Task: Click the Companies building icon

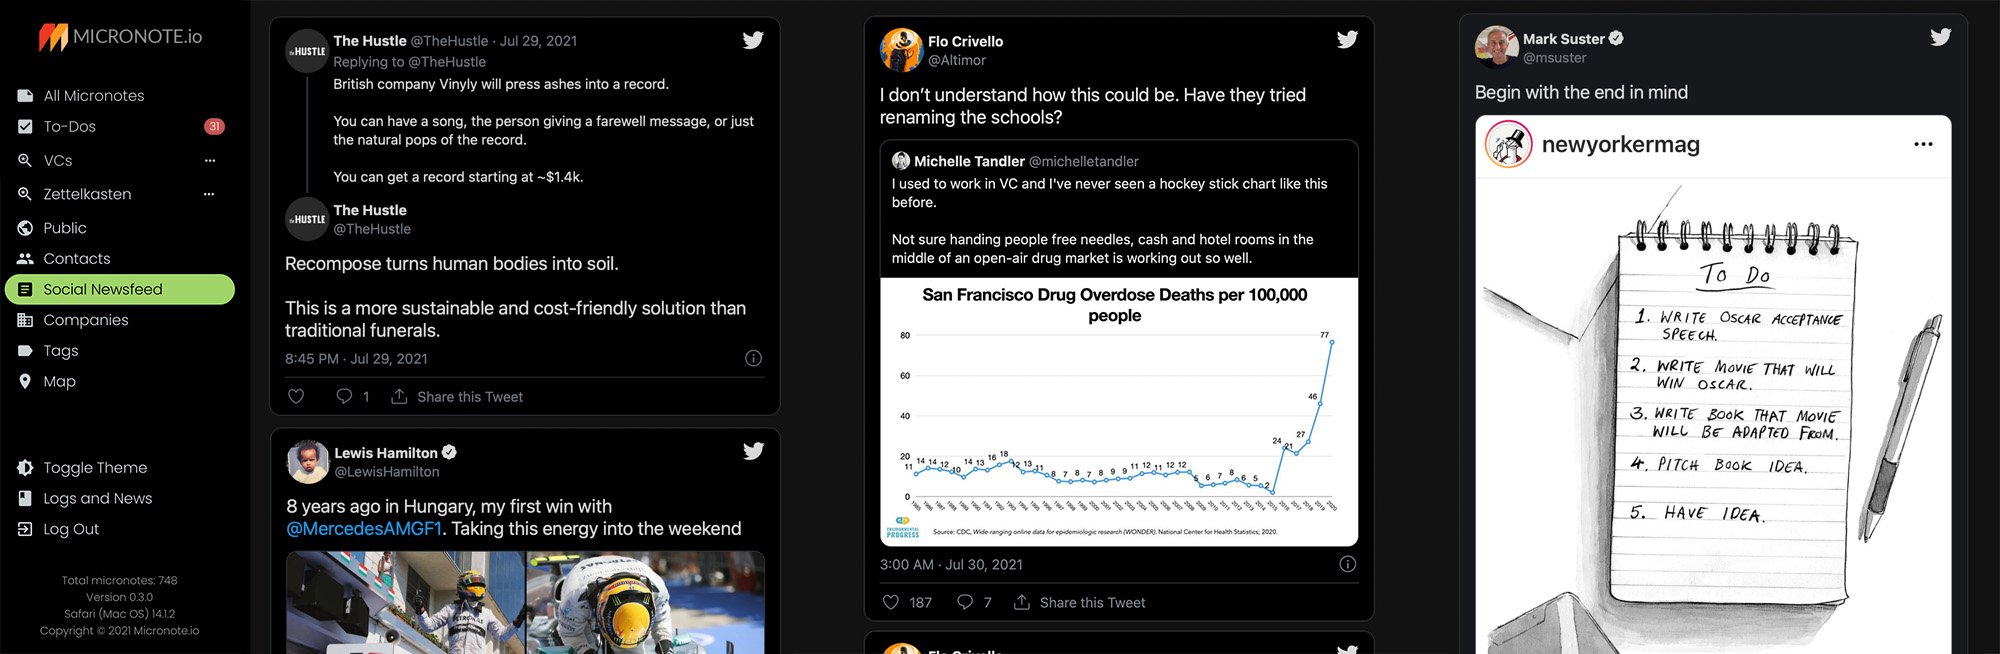Action: coord(25,320)
